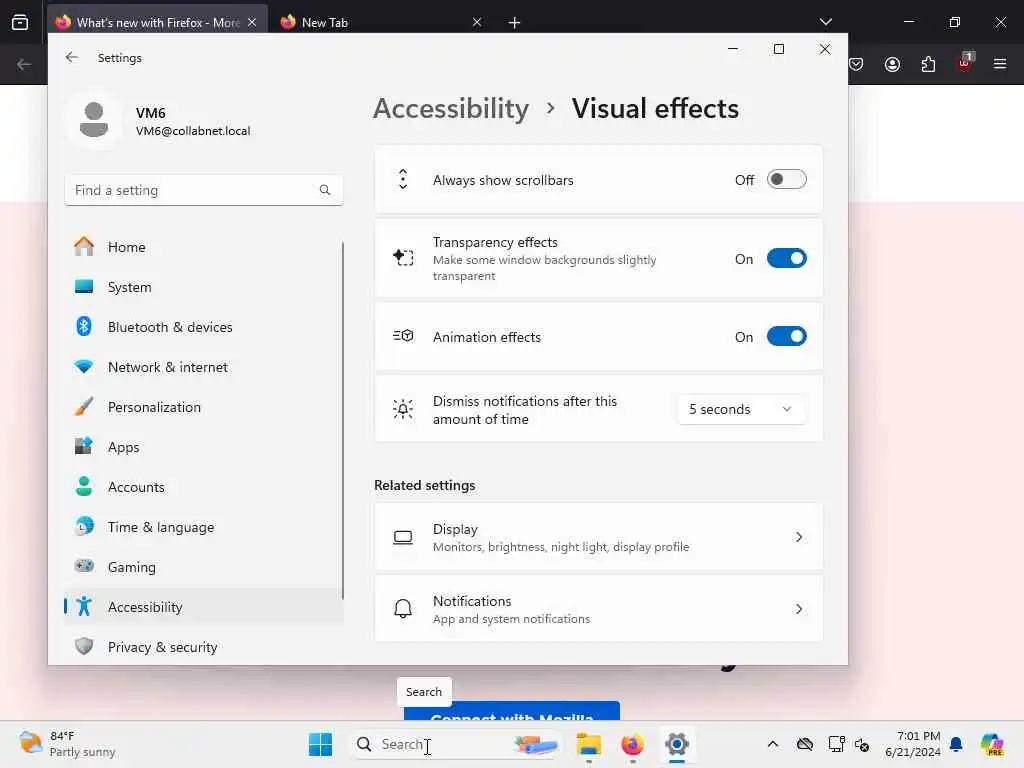Image resolution: width=1024 pixels, height=768 pixels.
Task: Open Time & language settings
Action: pos(204,526)
